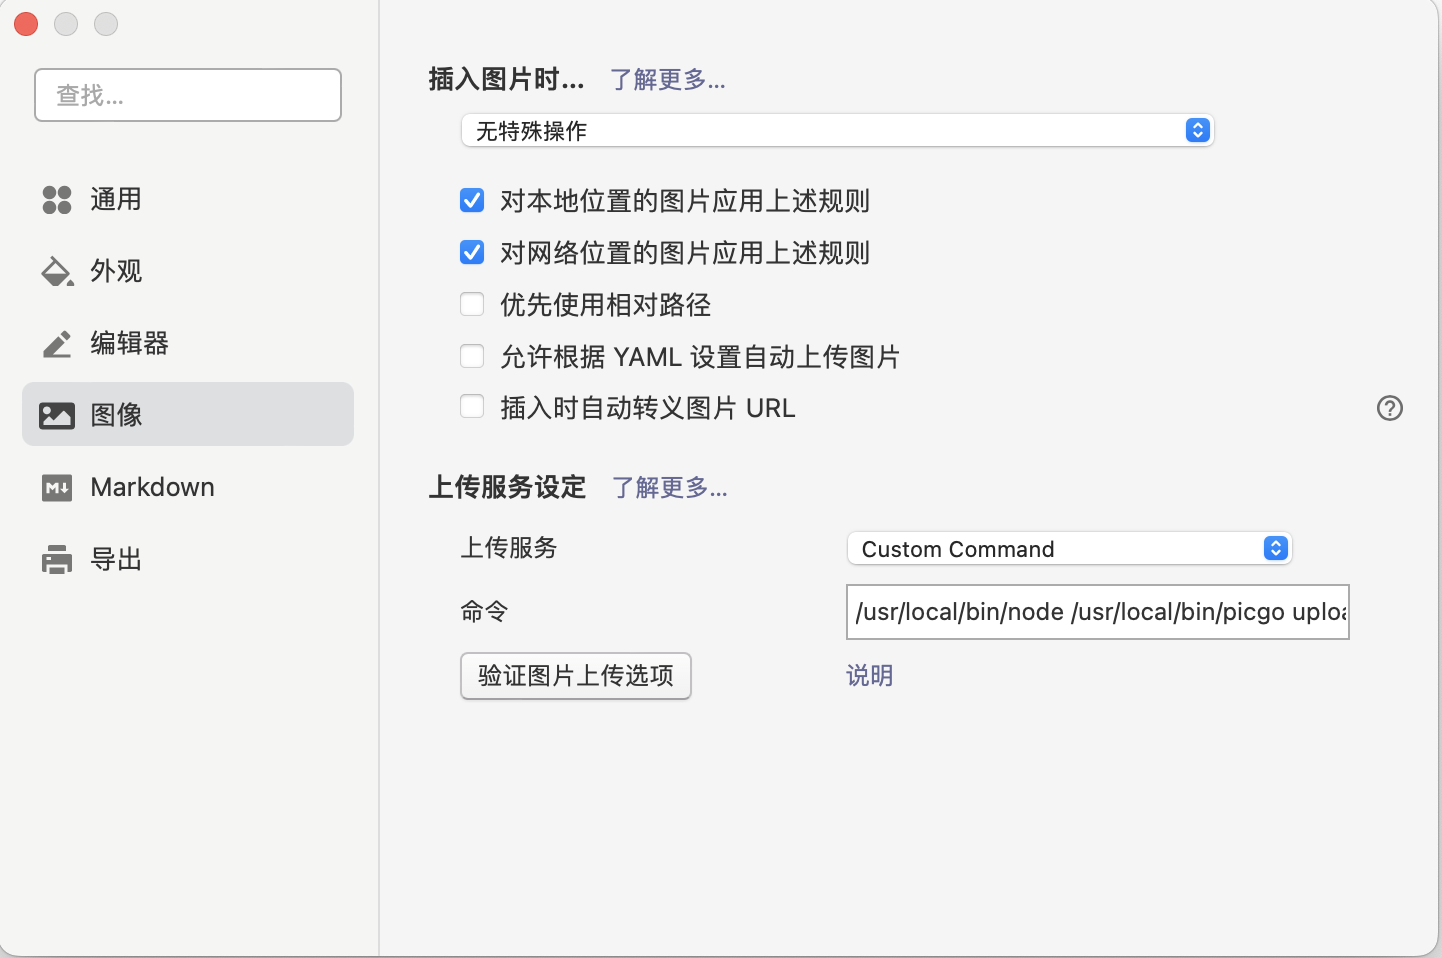Open 了解更多 link beside 插入图片时
Viewport: 1442px width, 958px height.
[x=668, y=80]
